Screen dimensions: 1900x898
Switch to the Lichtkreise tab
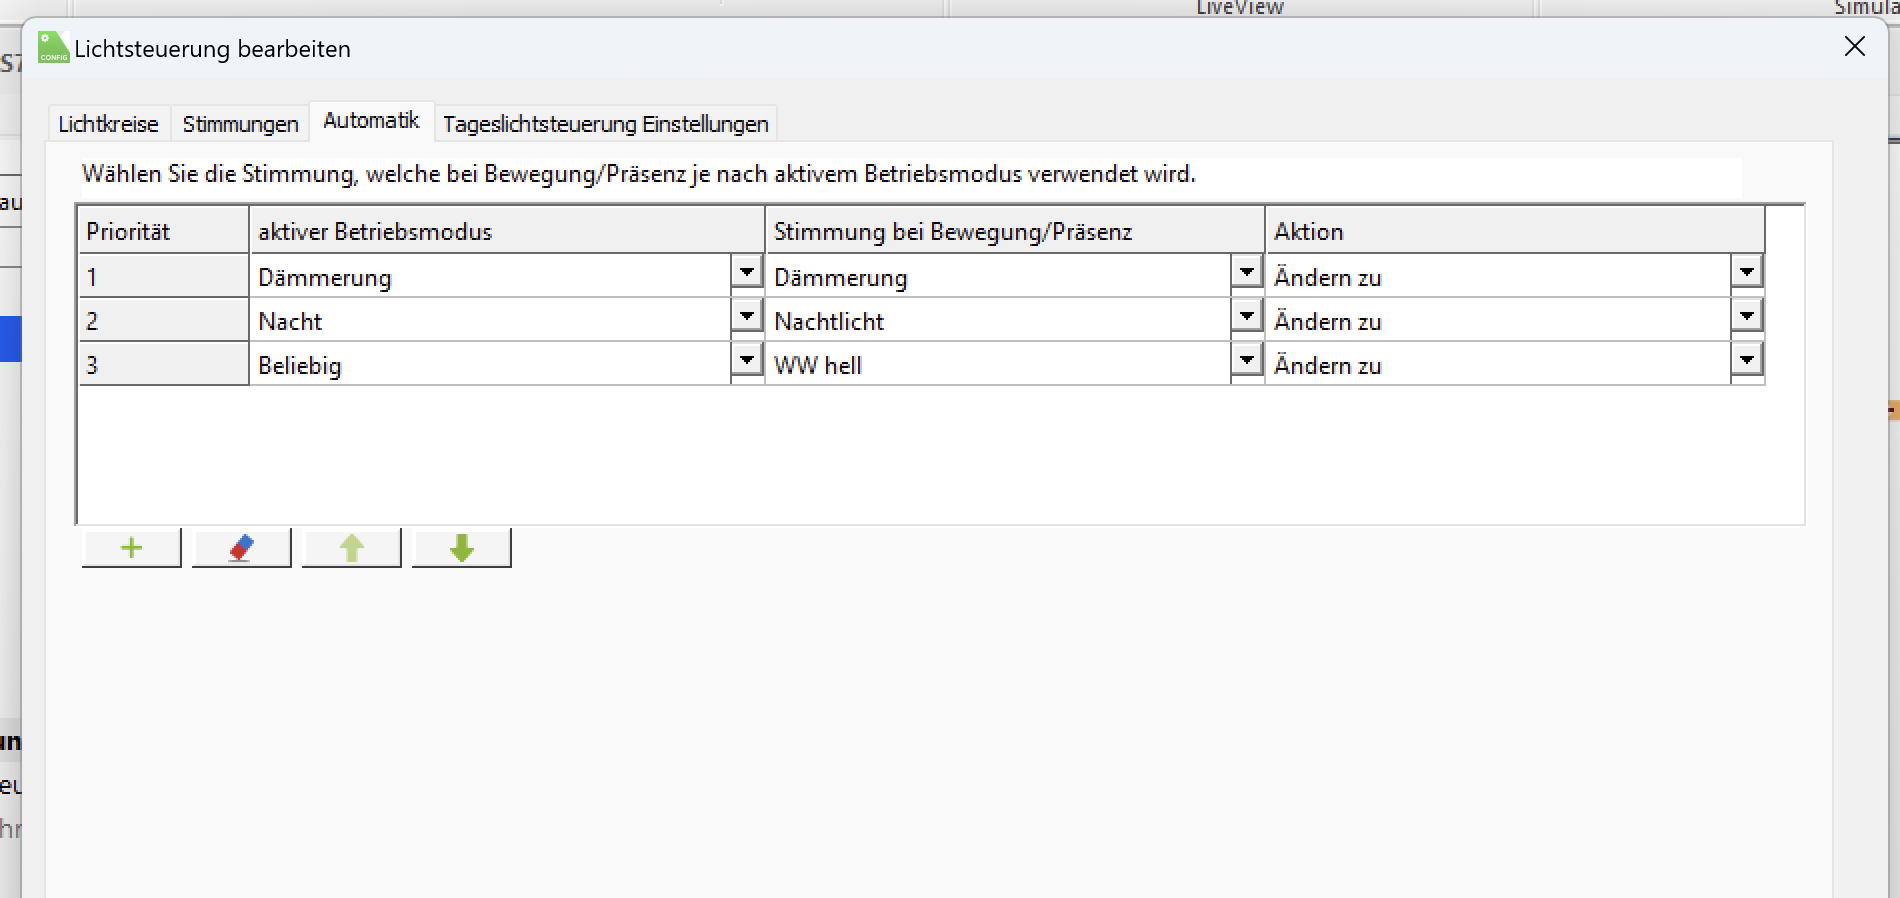coord(108,124)
